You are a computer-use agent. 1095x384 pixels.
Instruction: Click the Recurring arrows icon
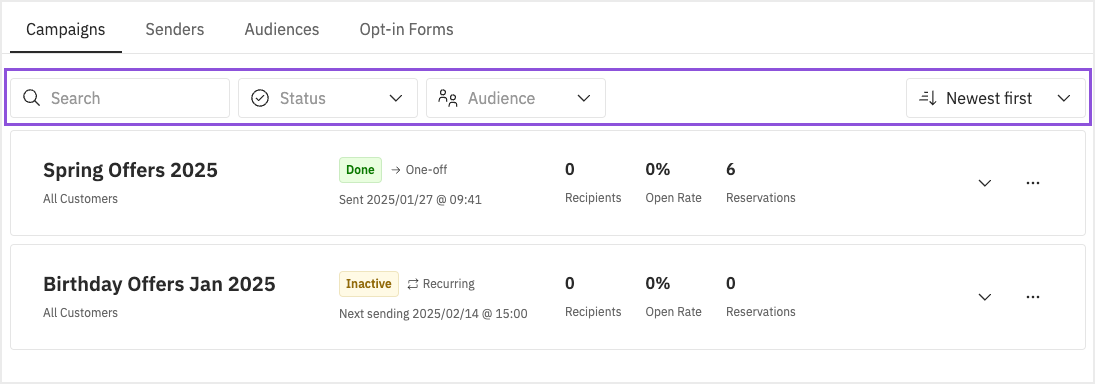(x=413, y=283)
